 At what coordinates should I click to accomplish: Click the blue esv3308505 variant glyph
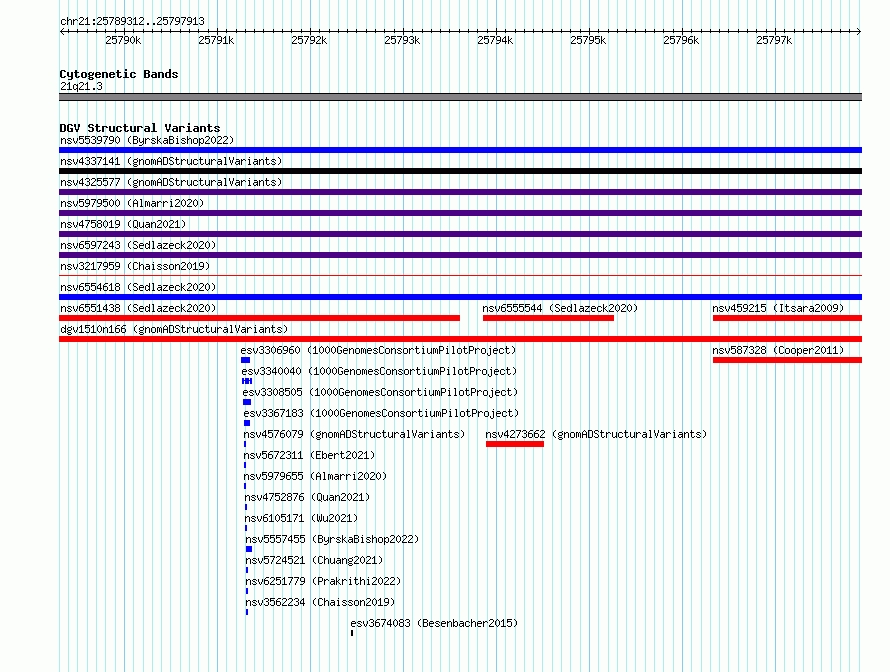[x=247, y=402]
